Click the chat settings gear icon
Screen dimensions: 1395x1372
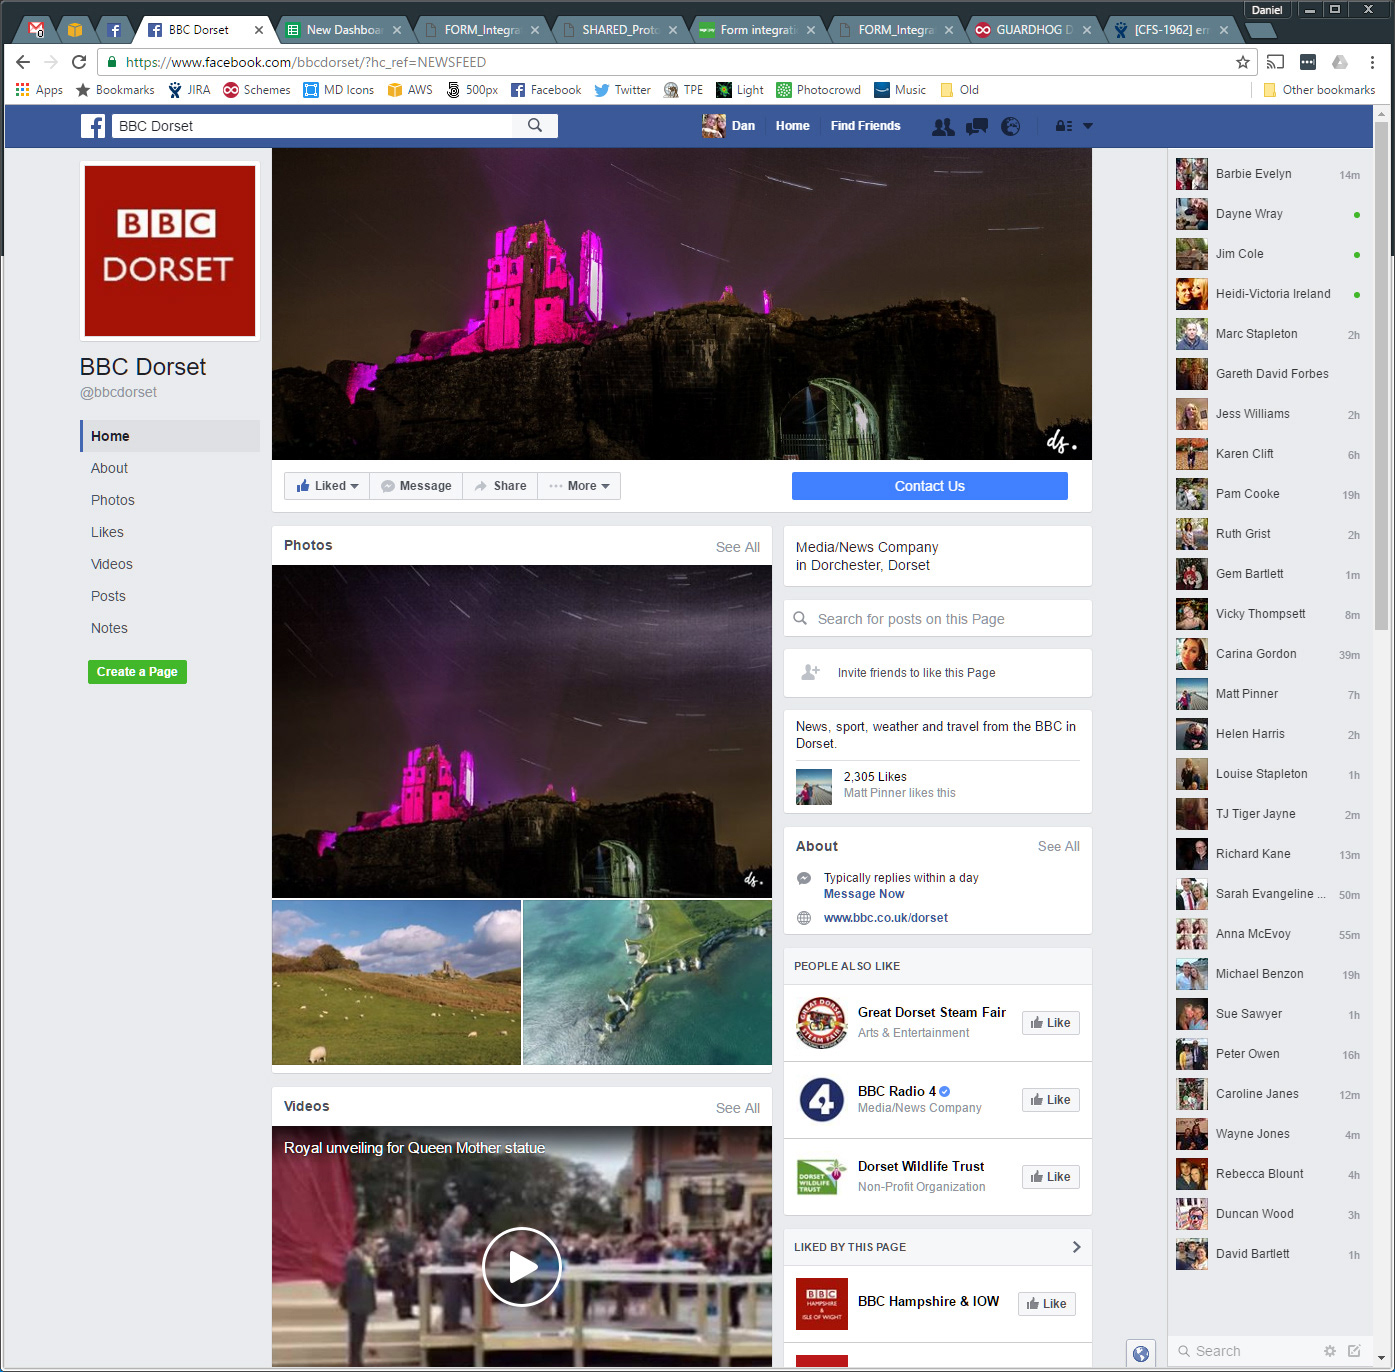[1330, 1351]
